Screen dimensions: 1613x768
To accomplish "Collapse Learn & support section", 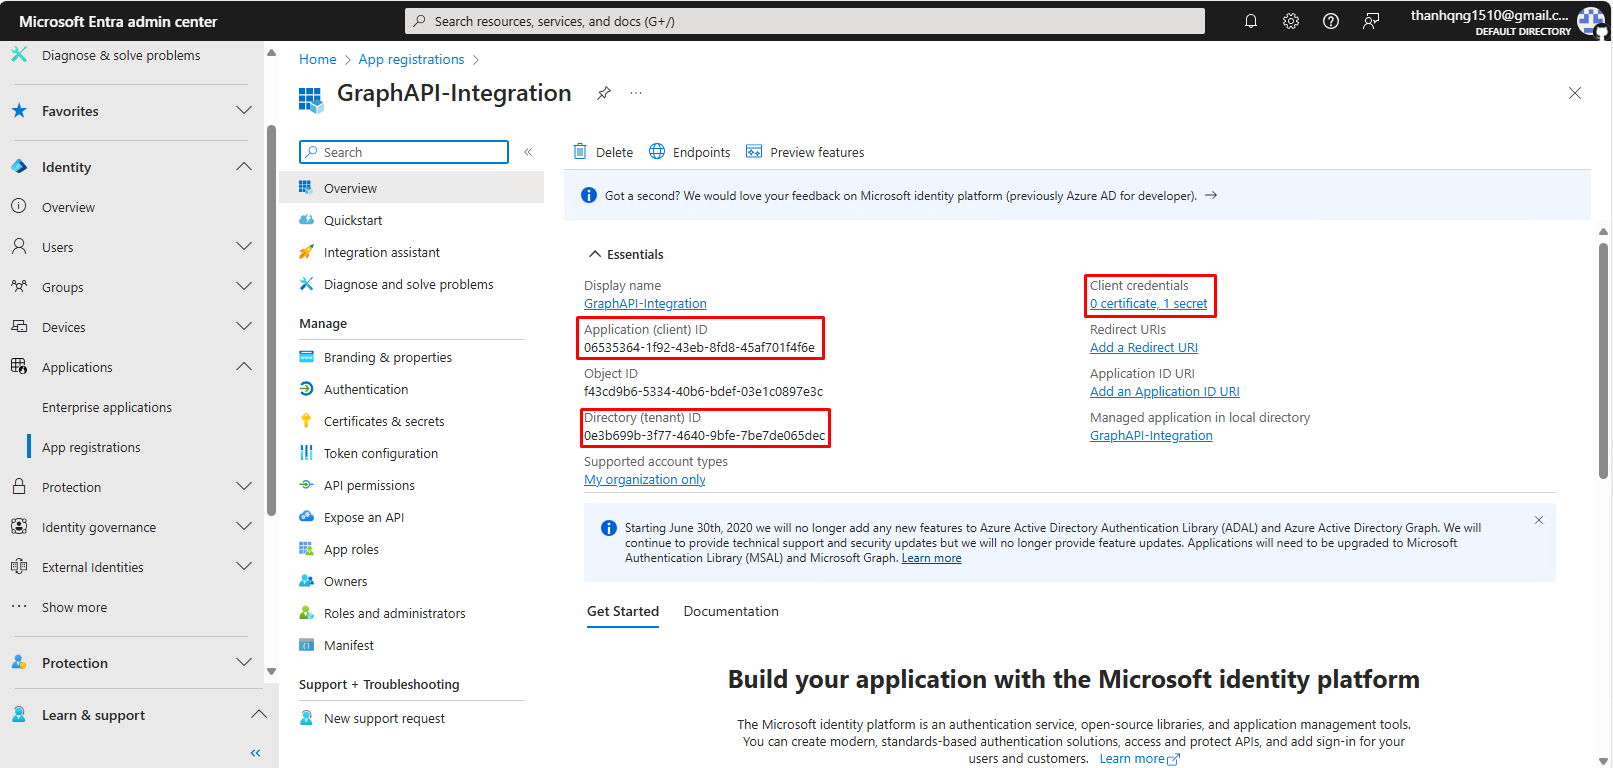I will coord(258,714).
